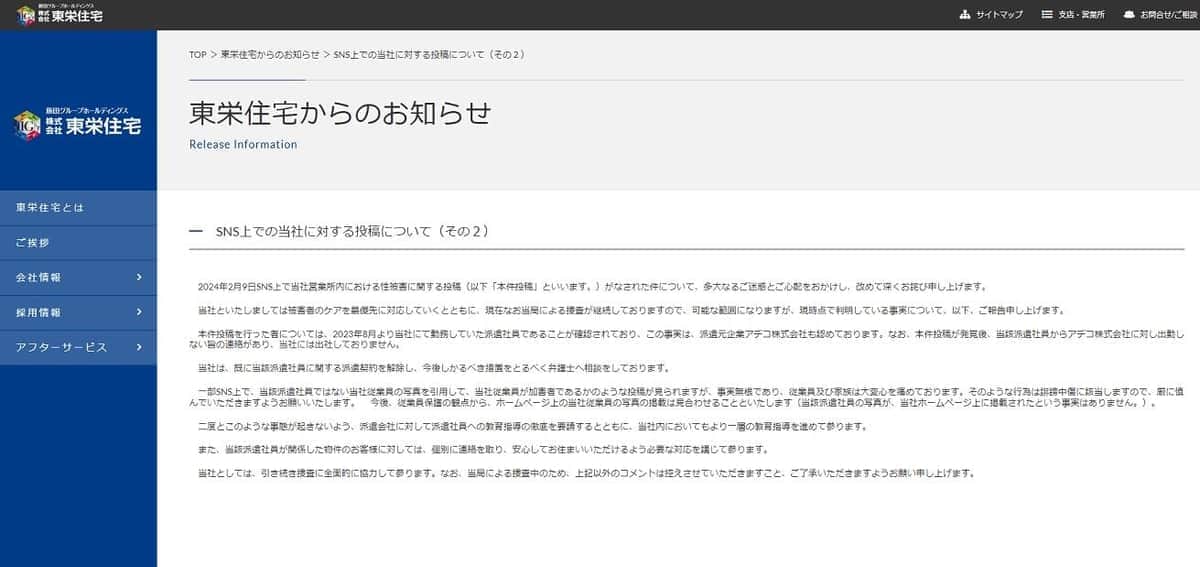Viewport: 1200px width, 567px height.
Task: Click 東栄住宅からのお知らせ breadcrumb link
Action: coord(270,54)
